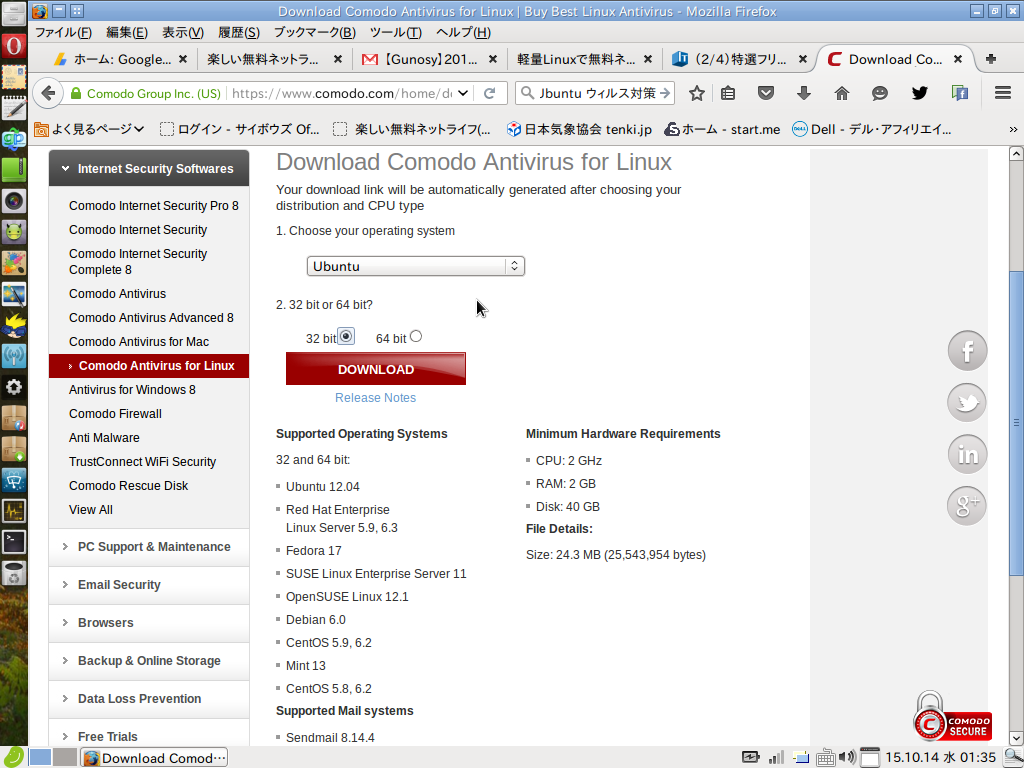This screenshot has height=768, width=1024.
Task: Open the settings gear dock icon
Action: (14, 387)
